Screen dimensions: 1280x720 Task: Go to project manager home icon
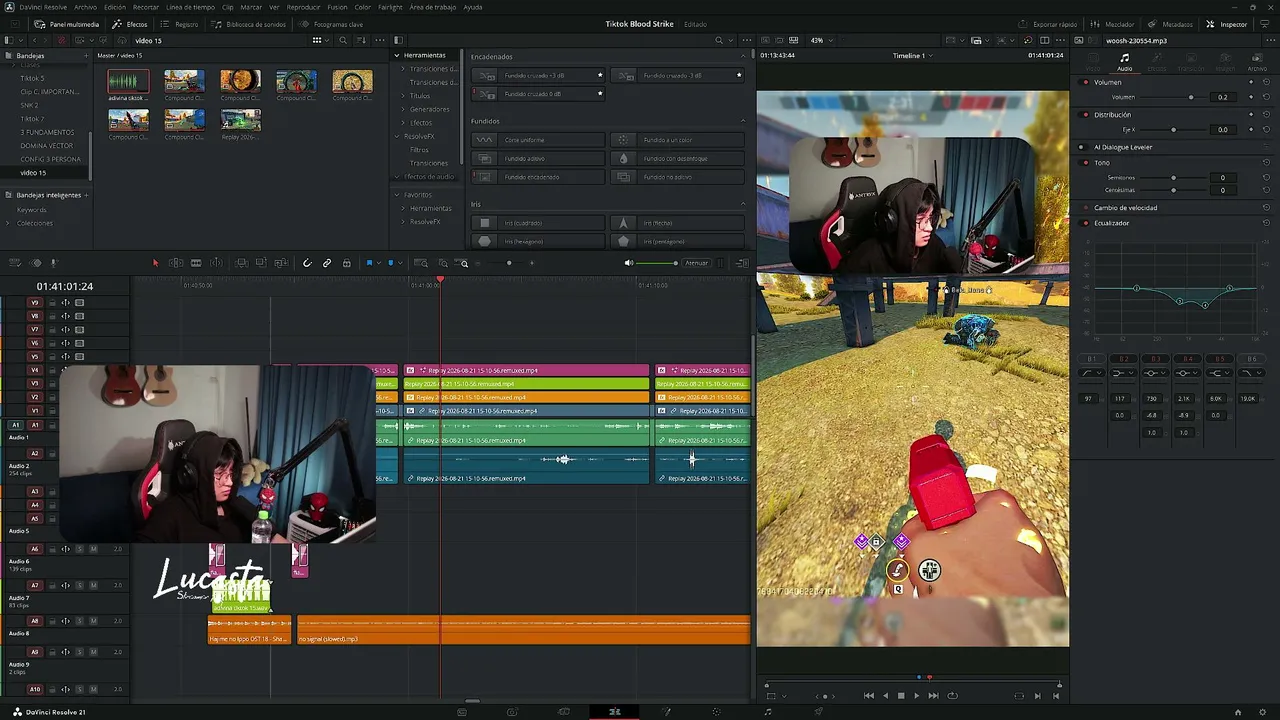[x=1238, y=712]
